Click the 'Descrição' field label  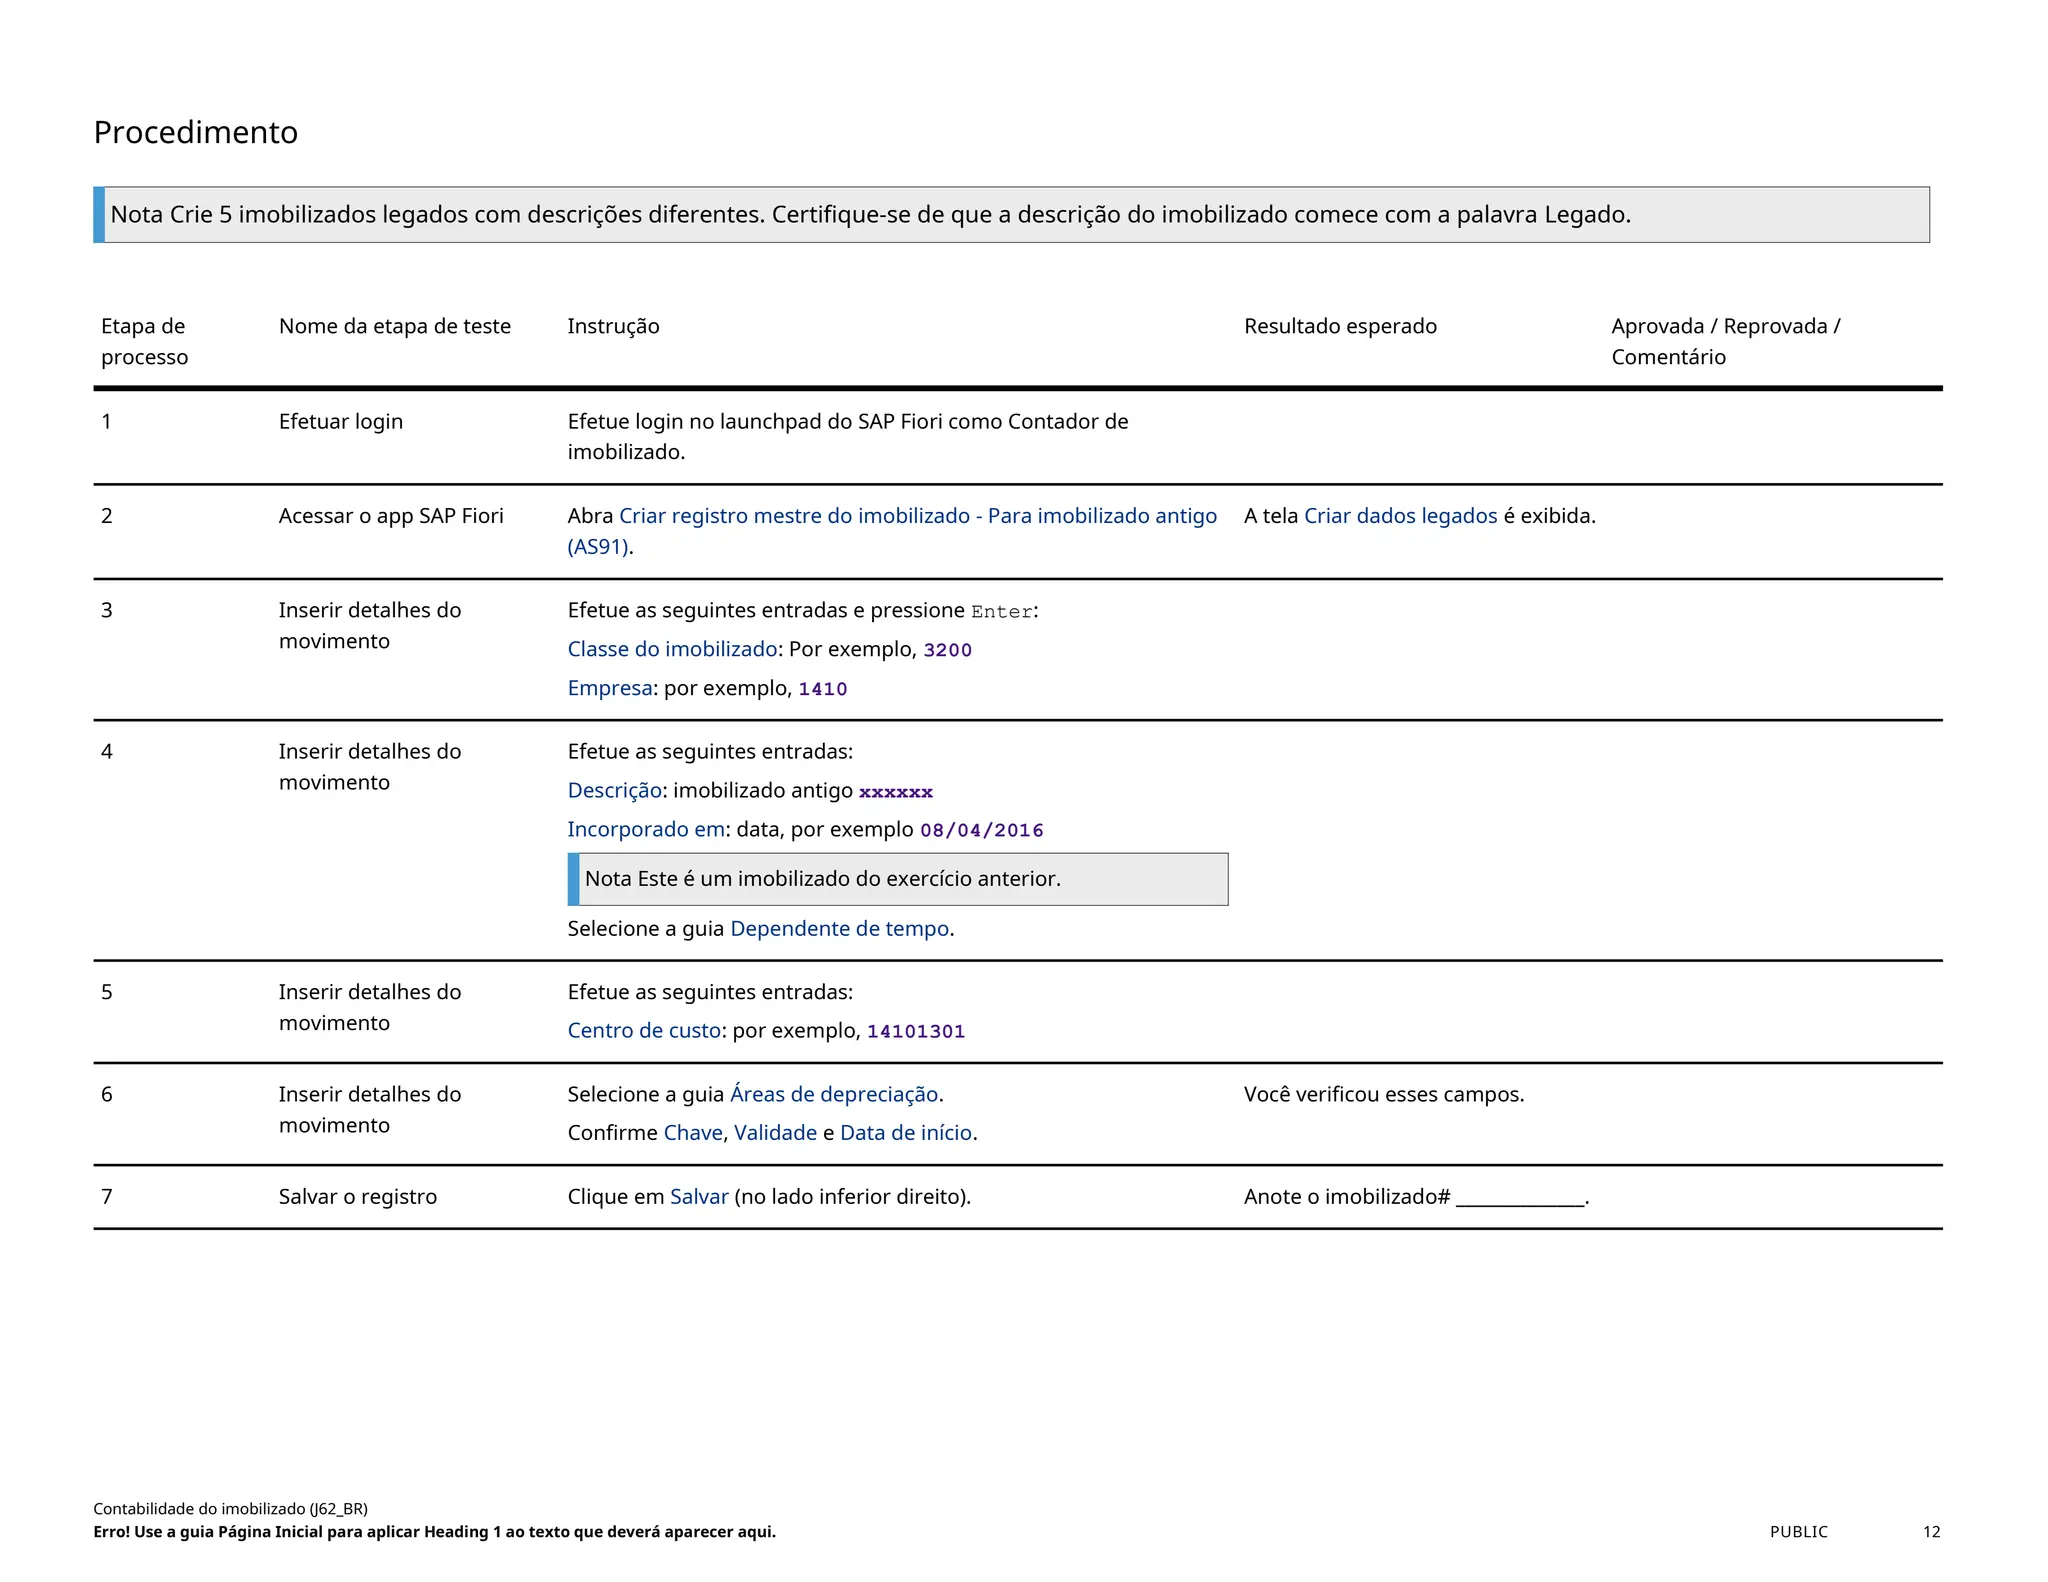coord(614,790)
